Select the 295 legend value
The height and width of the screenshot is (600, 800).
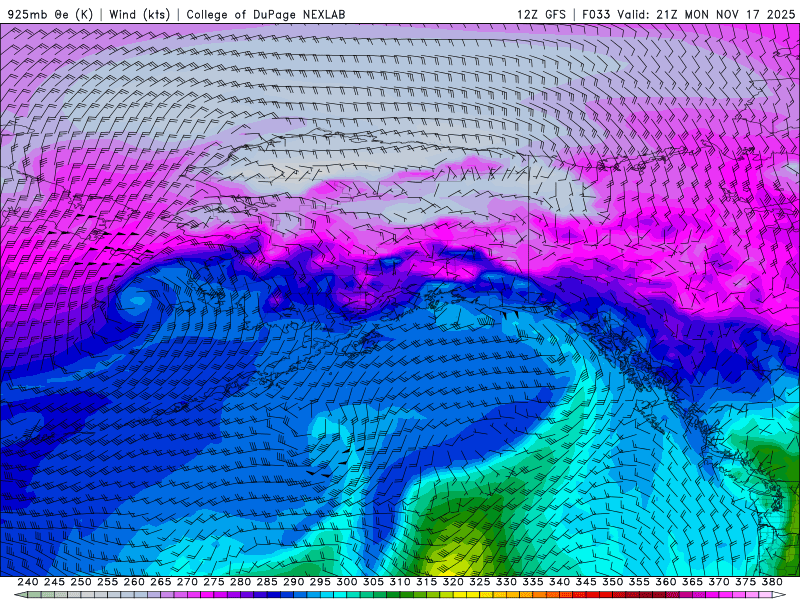coord(320,582)
